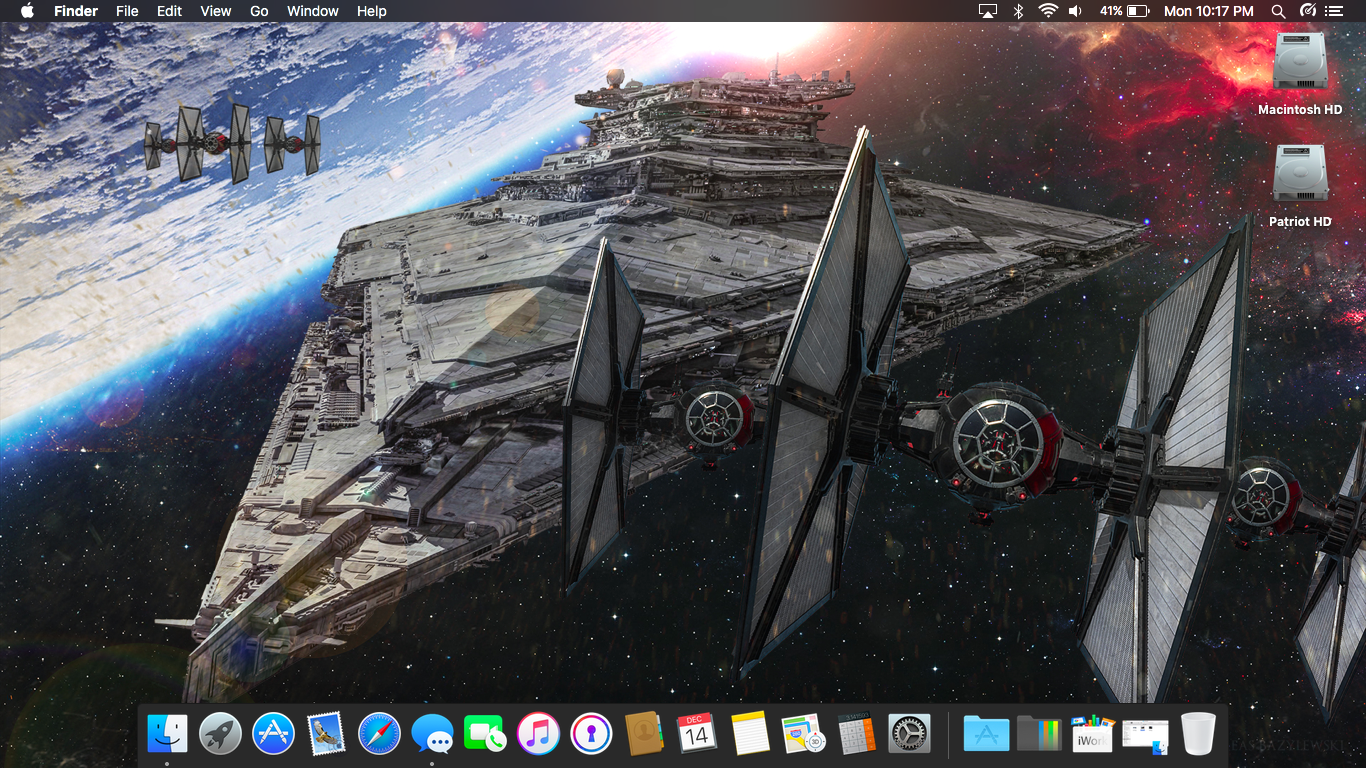Select the Macintosh HD desktop drive
The width and height of the screenshot is (1366, 768).
[1300, 74]
